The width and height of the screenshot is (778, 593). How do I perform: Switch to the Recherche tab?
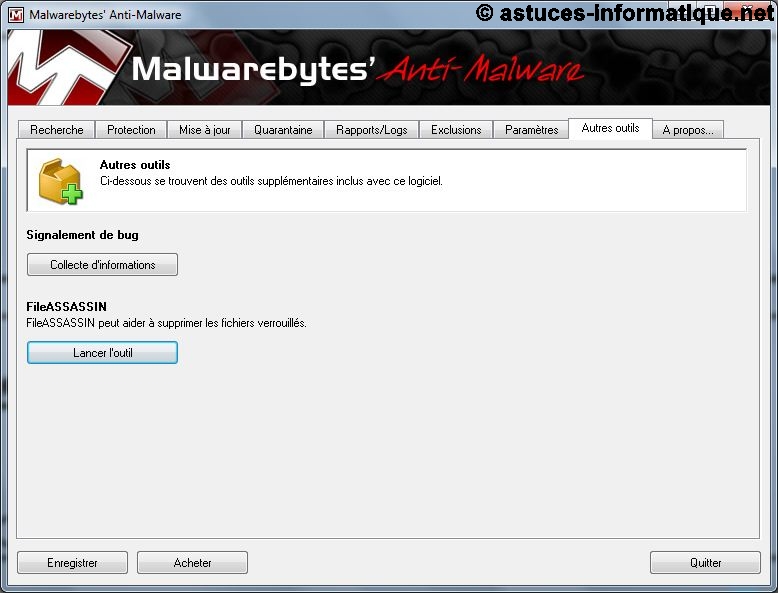pos(57,130)
